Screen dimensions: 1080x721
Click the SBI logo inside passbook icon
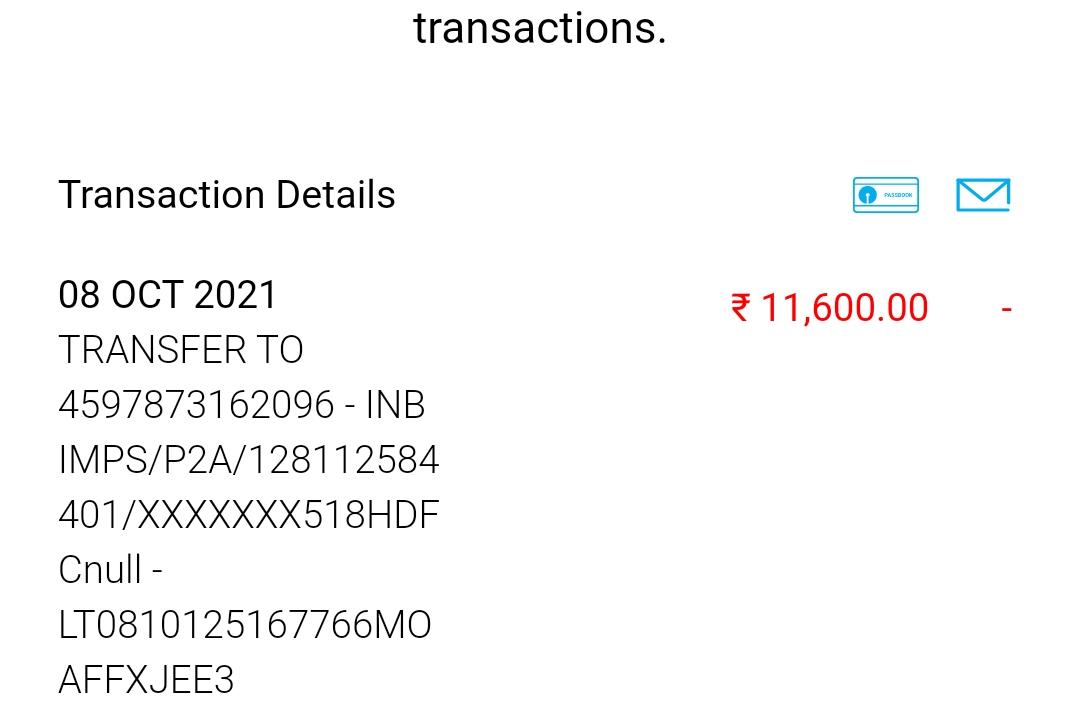[868, 196]
